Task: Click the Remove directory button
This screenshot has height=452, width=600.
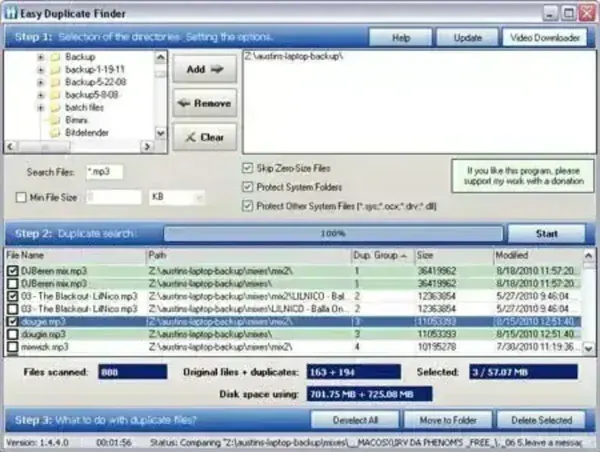Action: pyautogui.click(x=205, y=103)
